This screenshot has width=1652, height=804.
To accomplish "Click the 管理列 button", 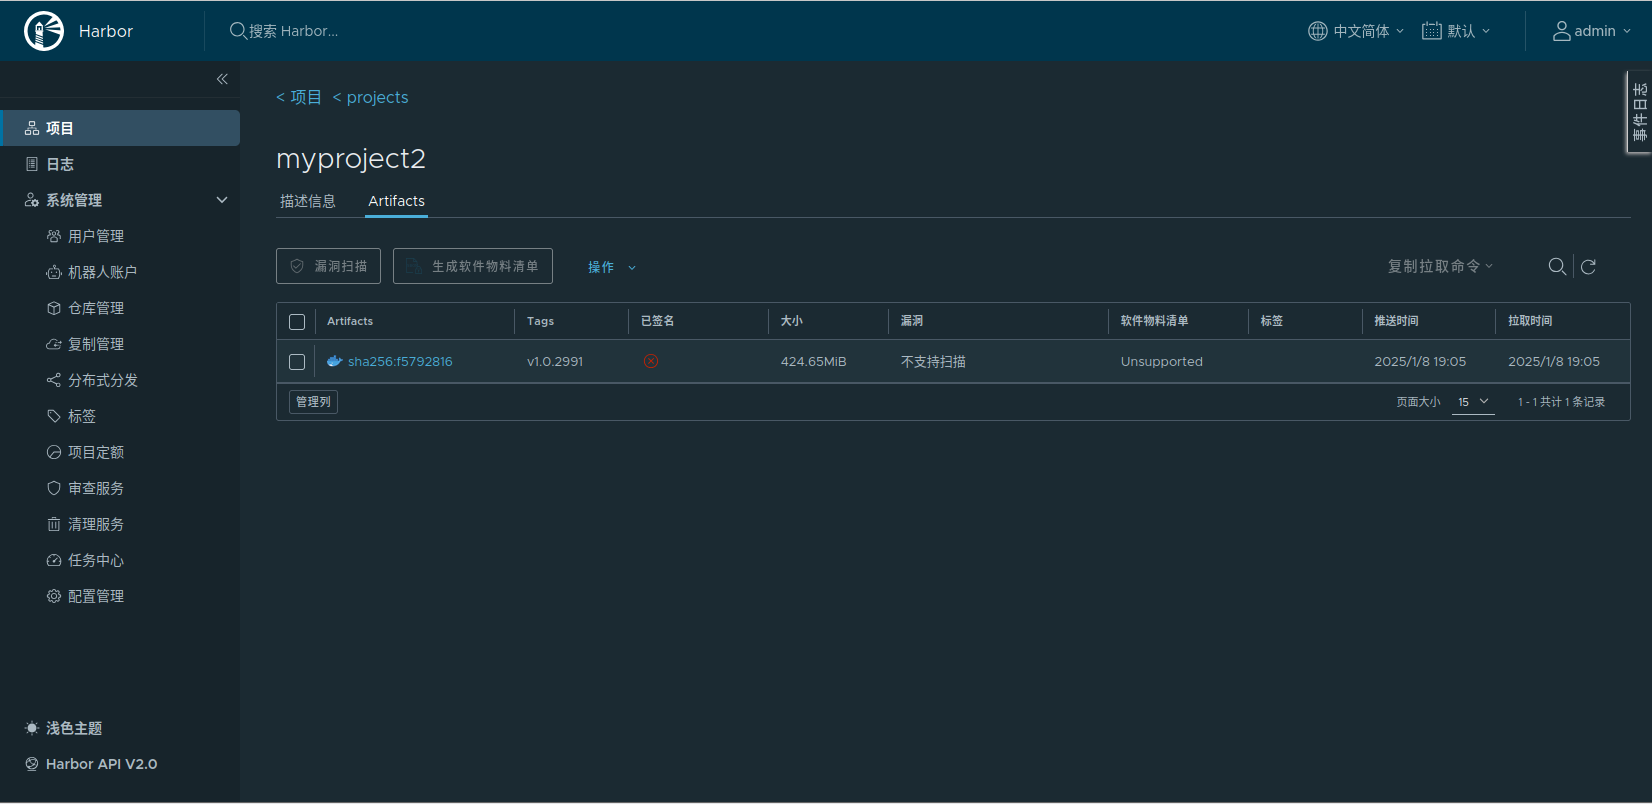I will (314, 402).
